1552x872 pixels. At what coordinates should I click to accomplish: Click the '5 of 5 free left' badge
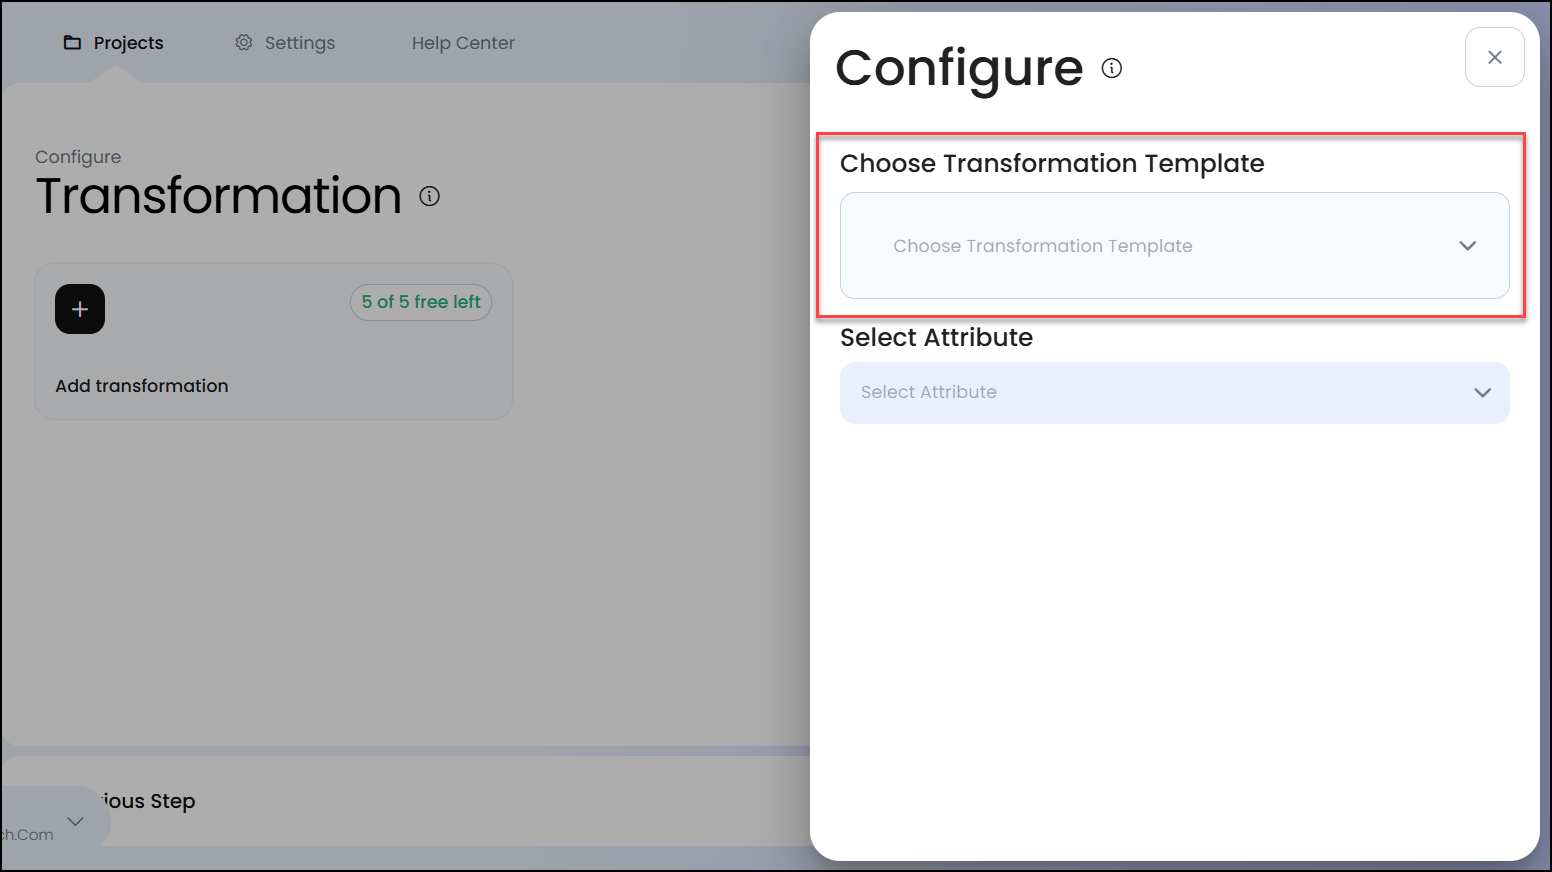[x=421, y=302]
